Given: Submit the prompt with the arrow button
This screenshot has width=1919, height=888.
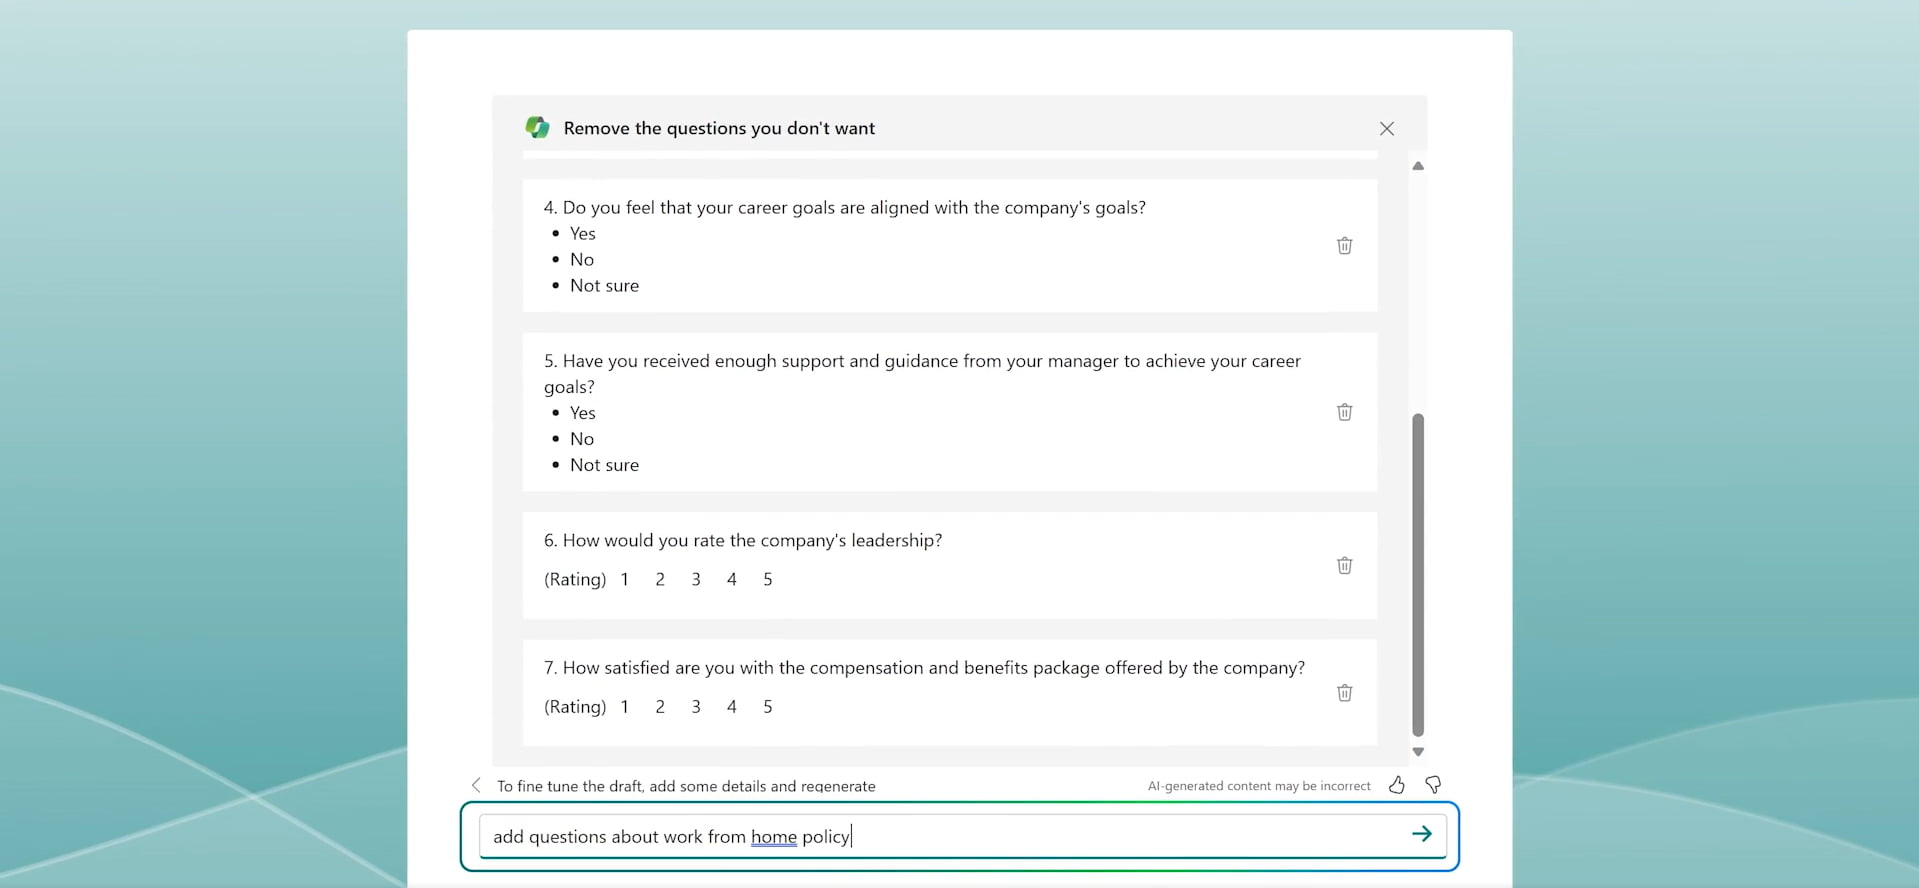Looking at the screenshot, I should (x=1421, y=834).
